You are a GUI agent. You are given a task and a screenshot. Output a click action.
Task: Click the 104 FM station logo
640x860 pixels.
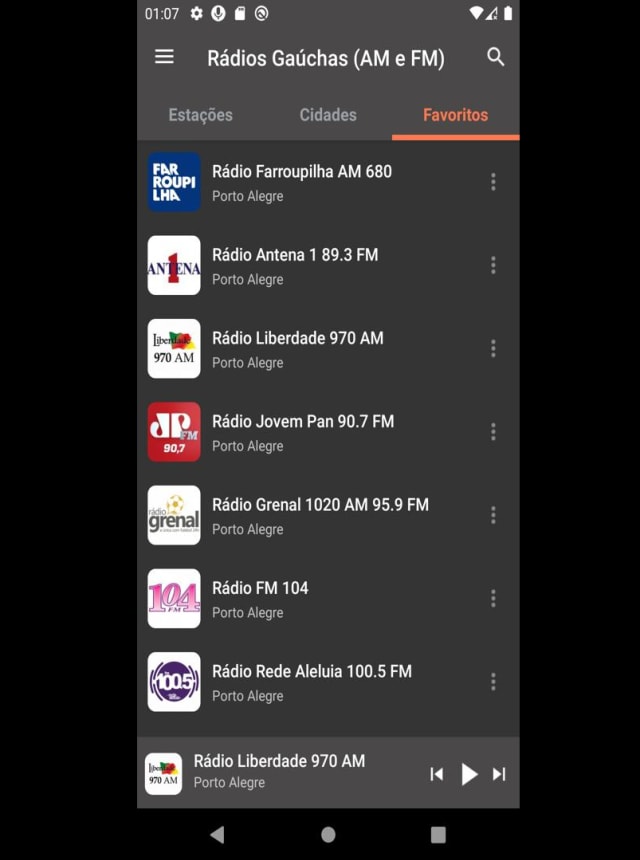tap(174, 599)
